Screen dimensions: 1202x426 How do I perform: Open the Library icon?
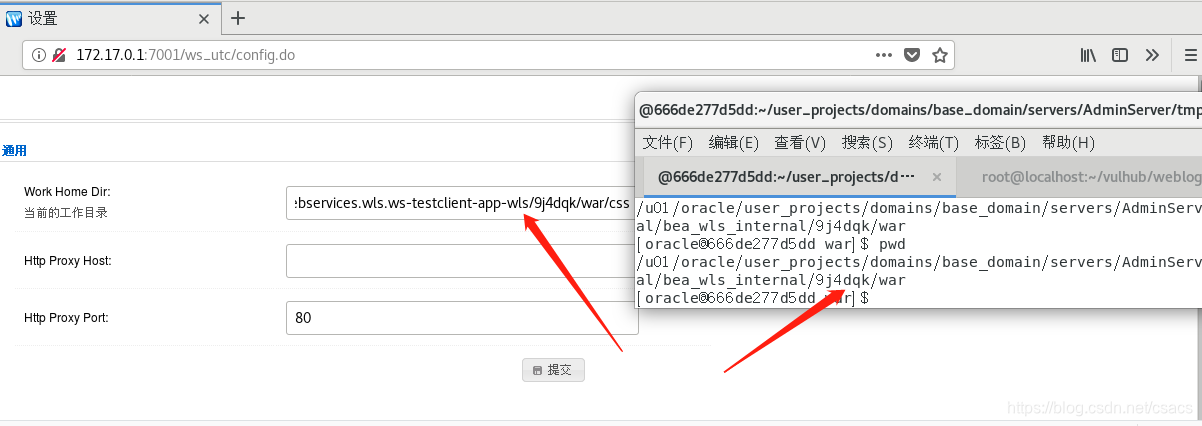(1088, 55)
